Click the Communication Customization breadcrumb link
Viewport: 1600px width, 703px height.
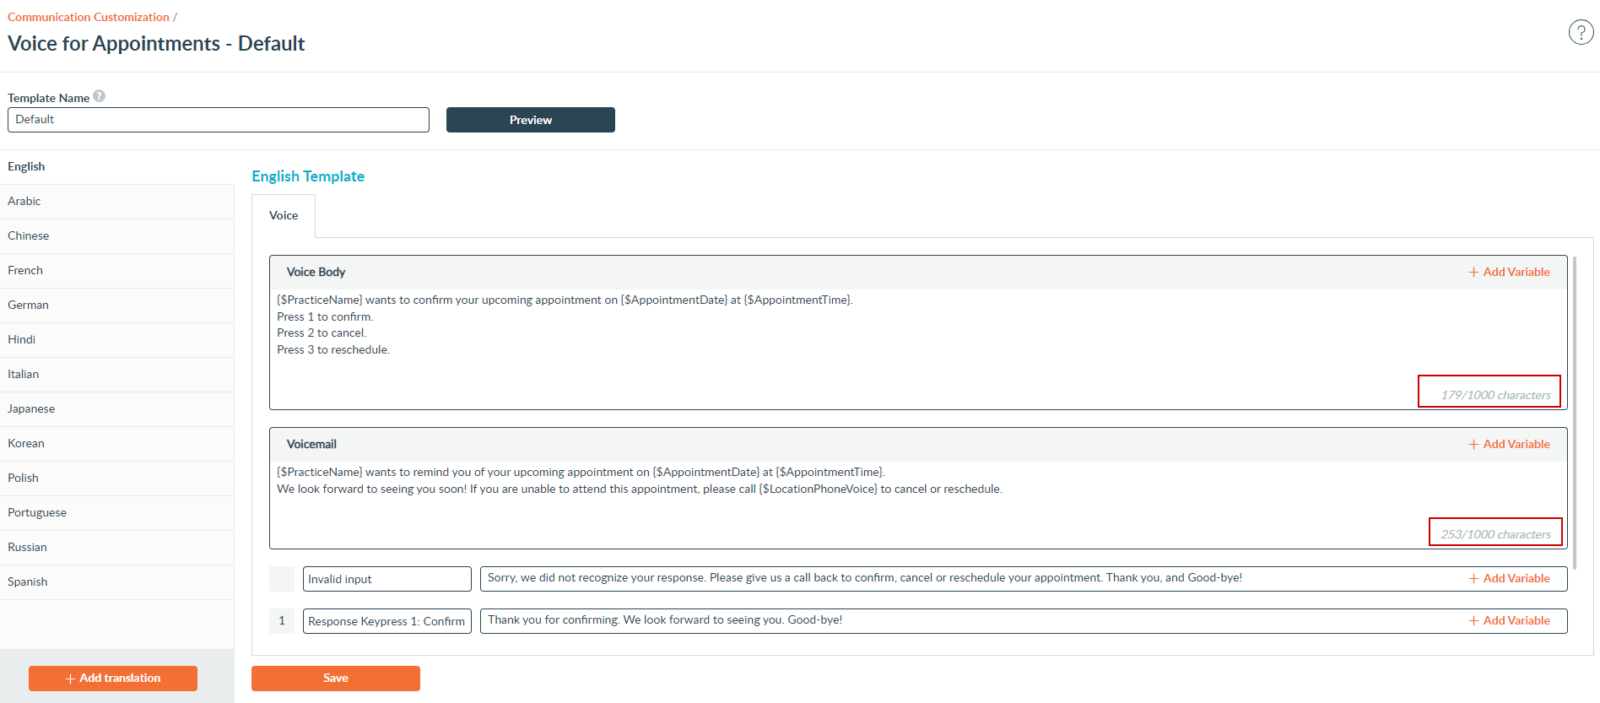pyautogui.click(x=88, y=17)
